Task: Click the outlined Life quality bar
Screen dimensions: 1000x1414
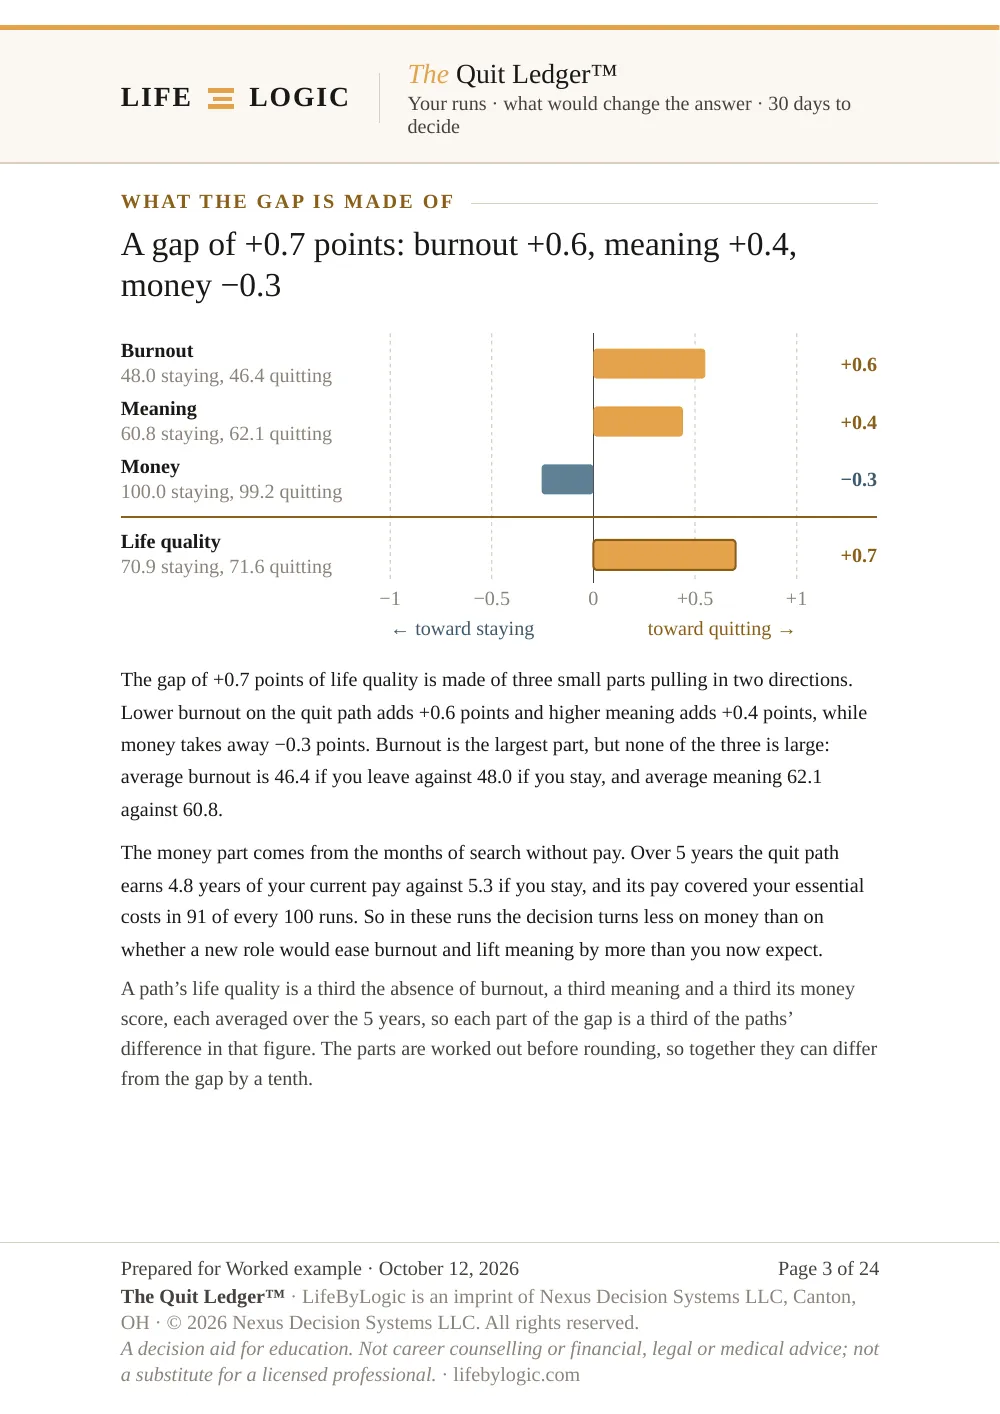Action: coord(664,555)
